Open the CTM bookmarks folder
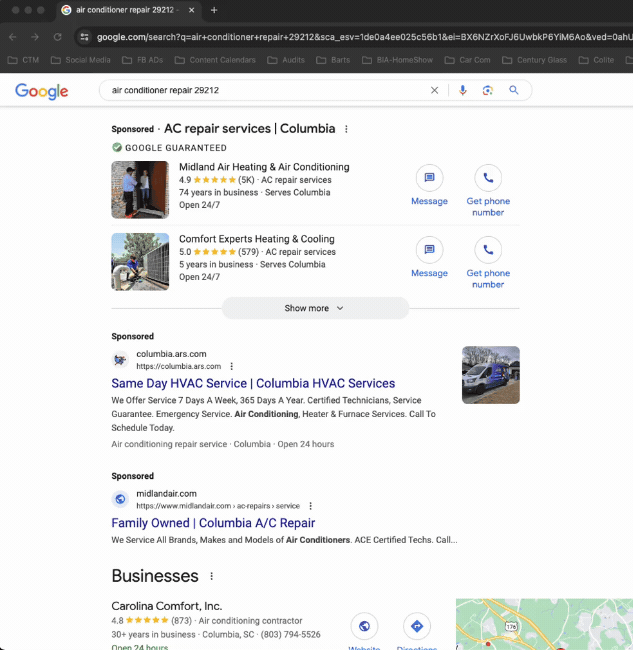The image size is (633, 650). coord(24,60)
